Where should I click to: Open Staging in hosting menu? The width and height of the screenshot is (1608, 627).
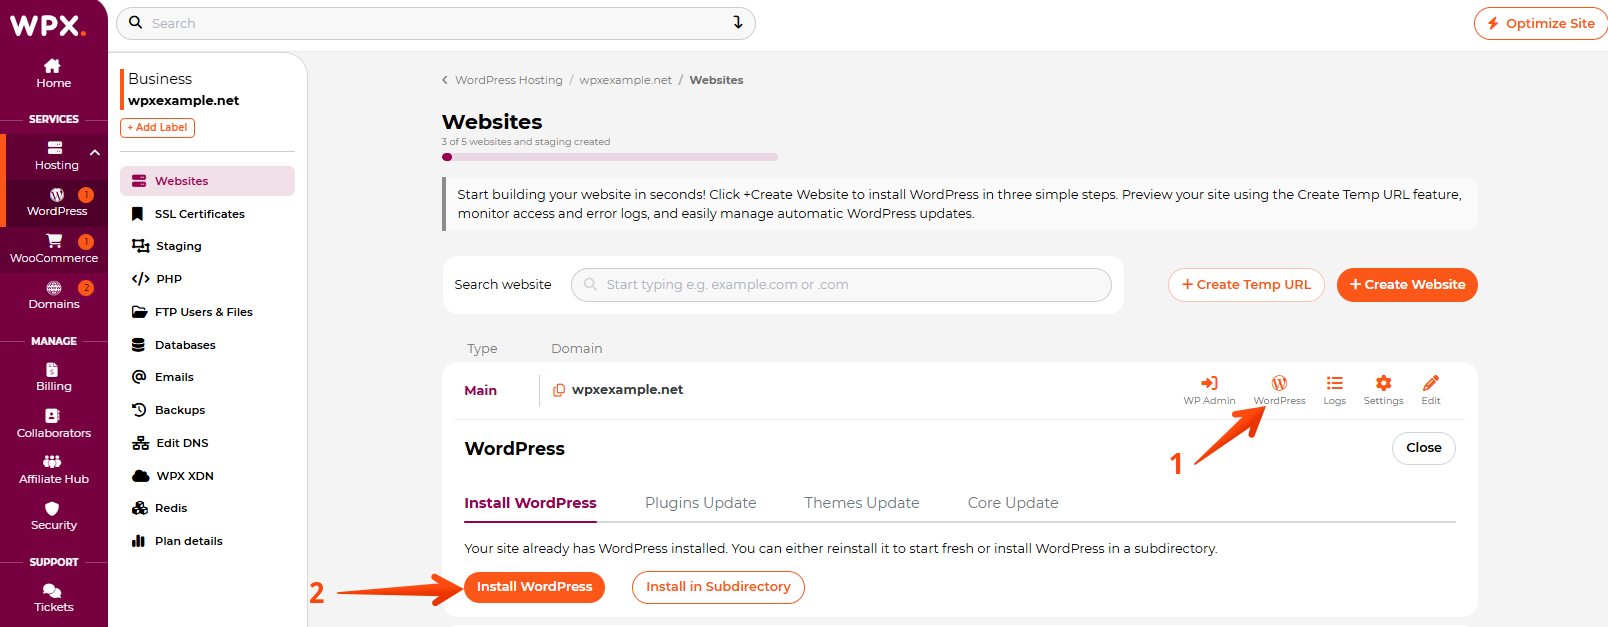point(178,246)
